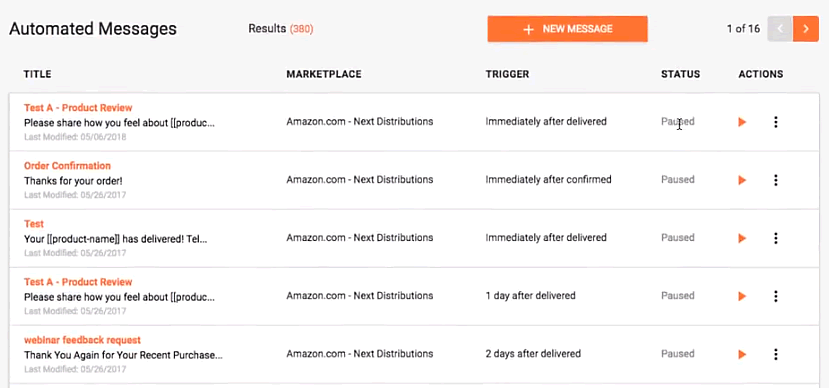This screenshot has width=829, height=388.
Task: Open the Test message title link
Action: pos(34,224)
